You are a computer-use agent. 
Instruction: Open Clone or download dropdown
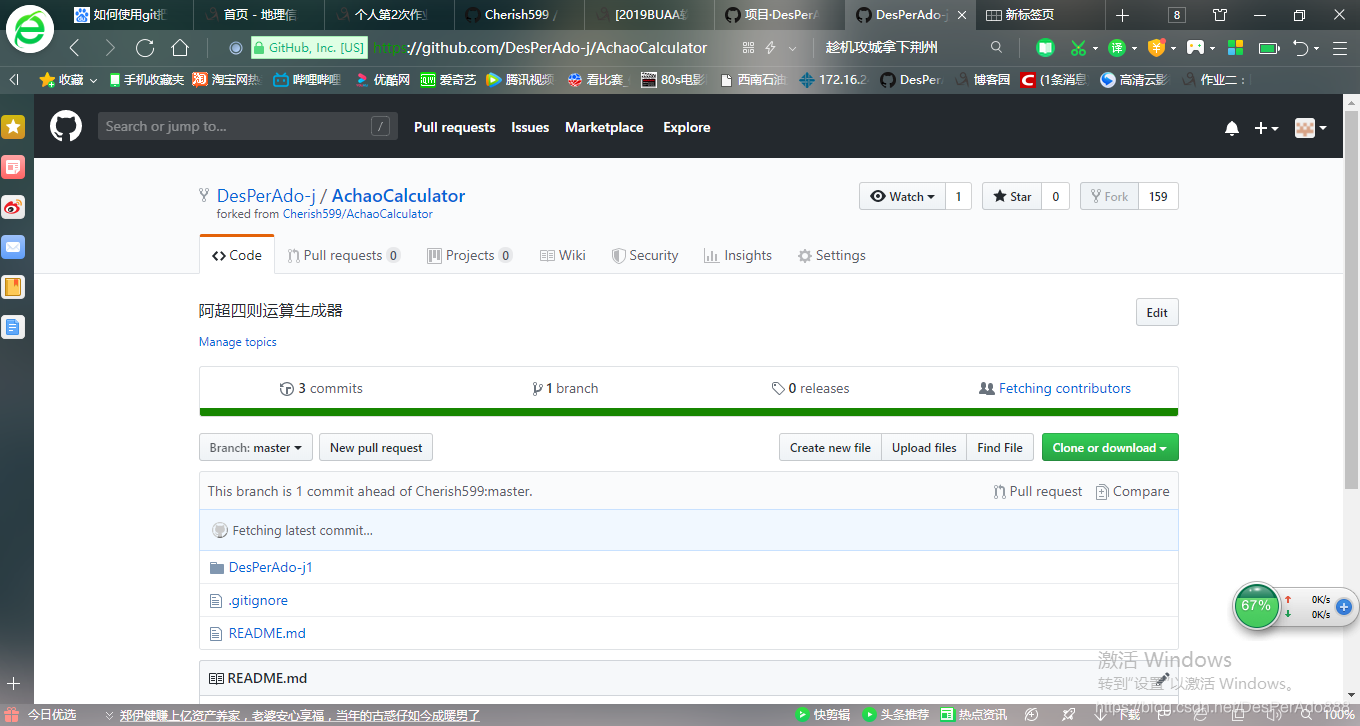point(1110,447)
